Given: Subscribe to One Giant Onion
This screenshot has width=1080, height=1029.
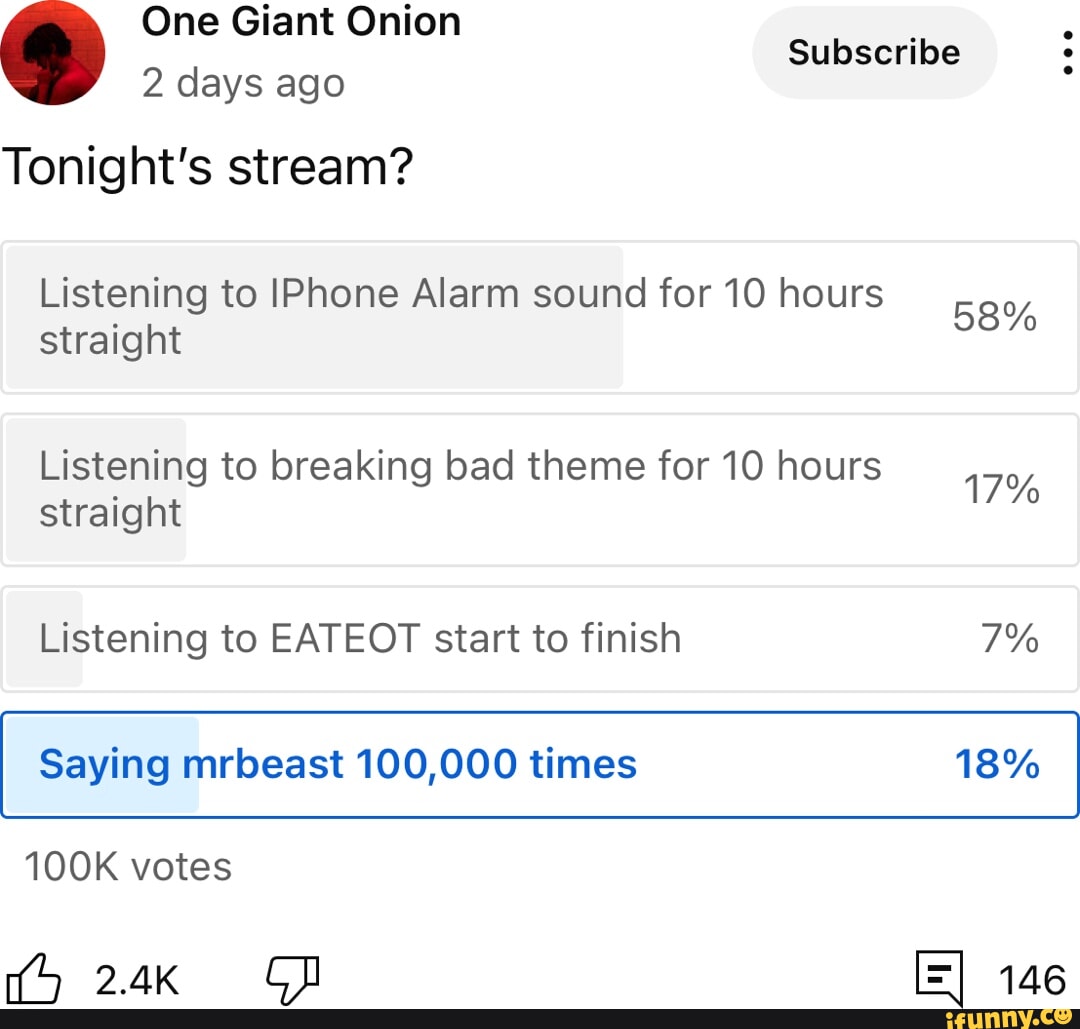Looking at the screenshot, I should [874, 52].
